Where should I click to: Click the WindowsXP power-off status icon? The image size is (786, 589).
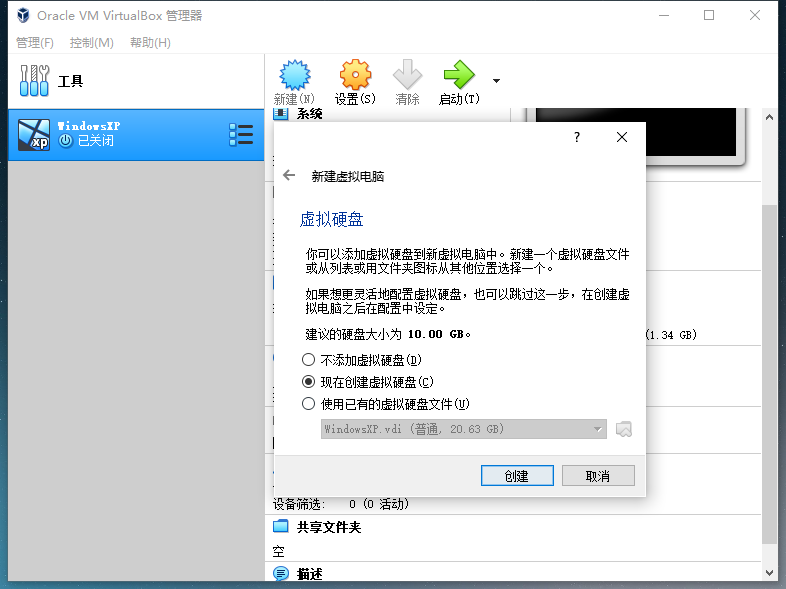click(65, 141)
